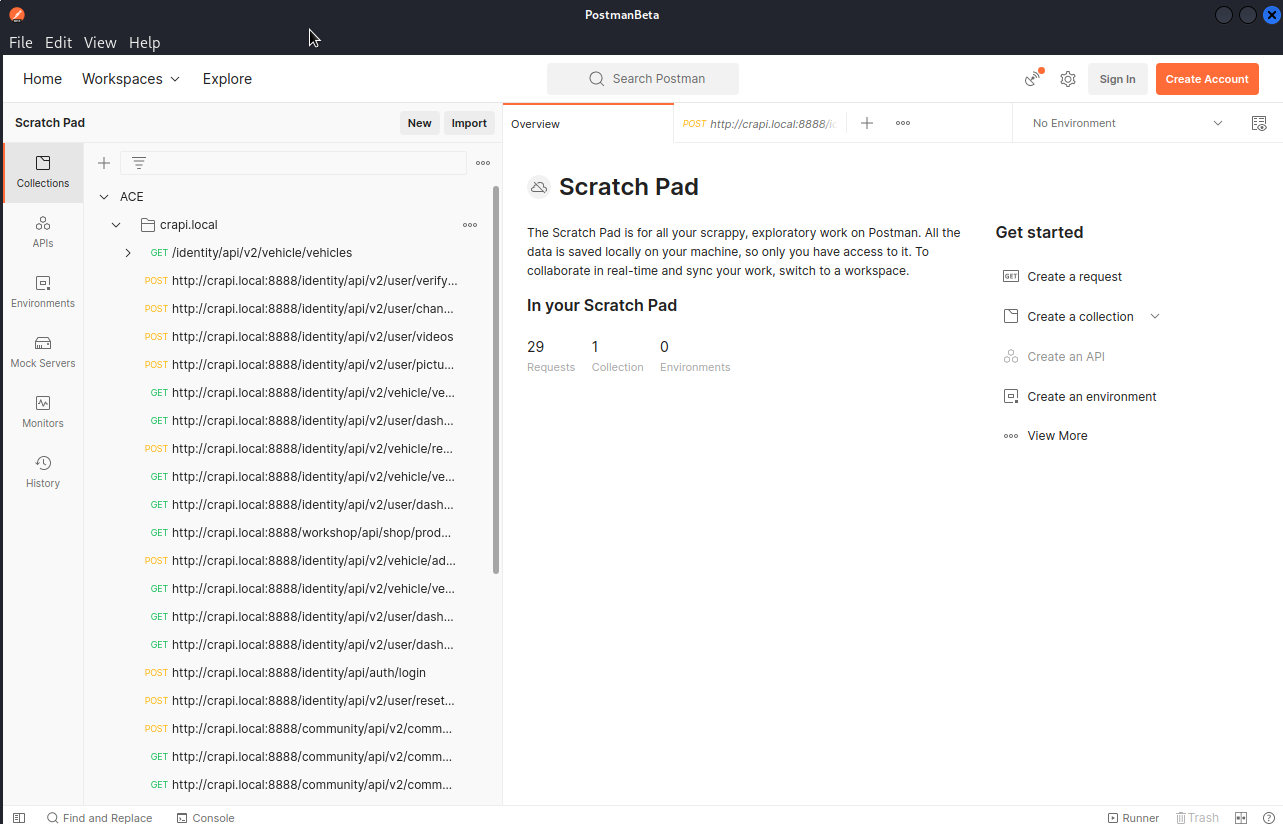Click the Create an environment link
This screenshot has height=824, width=1283.
(x=1091, y=396)
